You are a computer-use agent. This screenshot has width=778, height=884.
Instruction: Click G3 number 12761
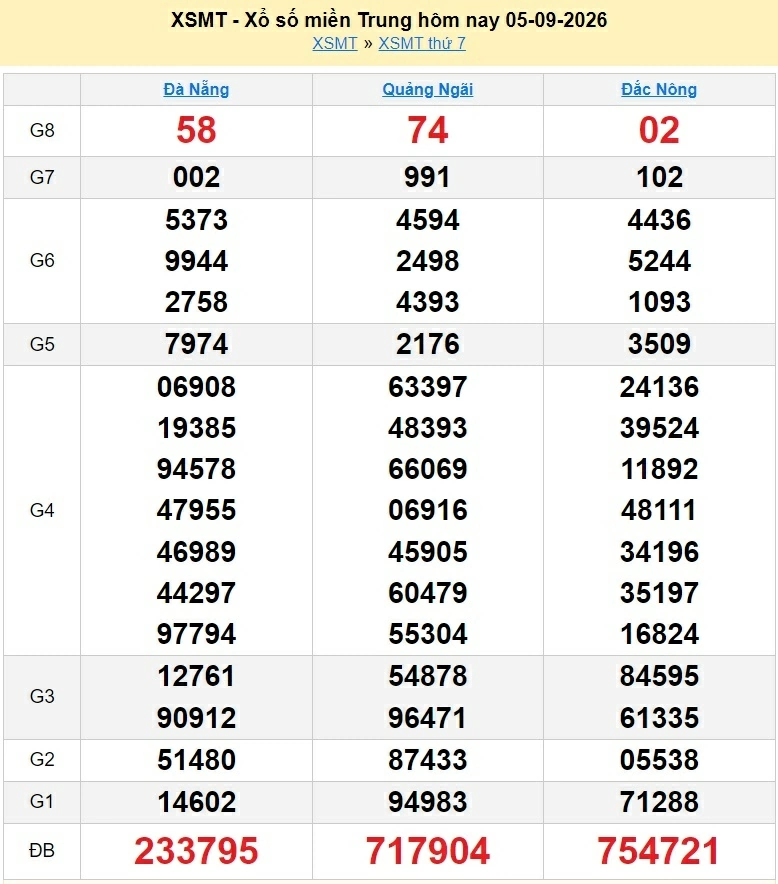[196, 676]
